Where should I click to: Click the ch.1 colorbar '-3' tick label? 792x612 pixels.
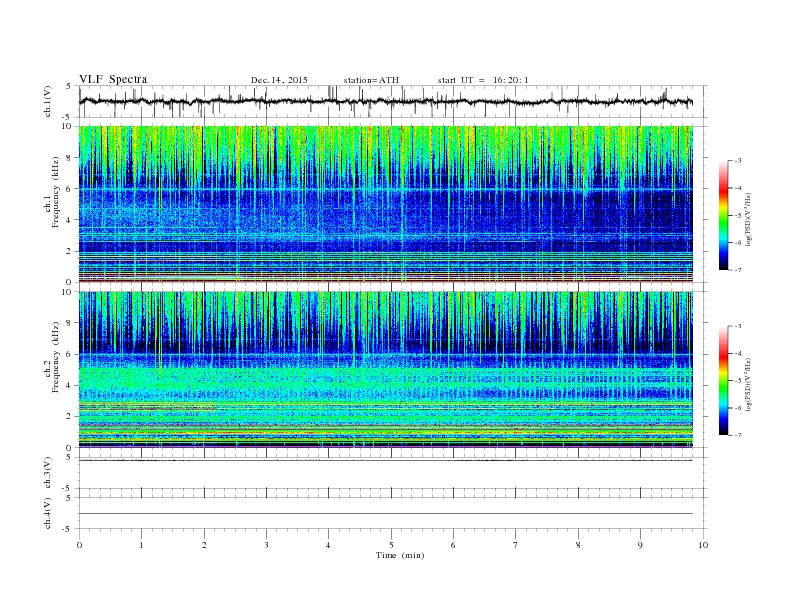(x=738, y=161)
